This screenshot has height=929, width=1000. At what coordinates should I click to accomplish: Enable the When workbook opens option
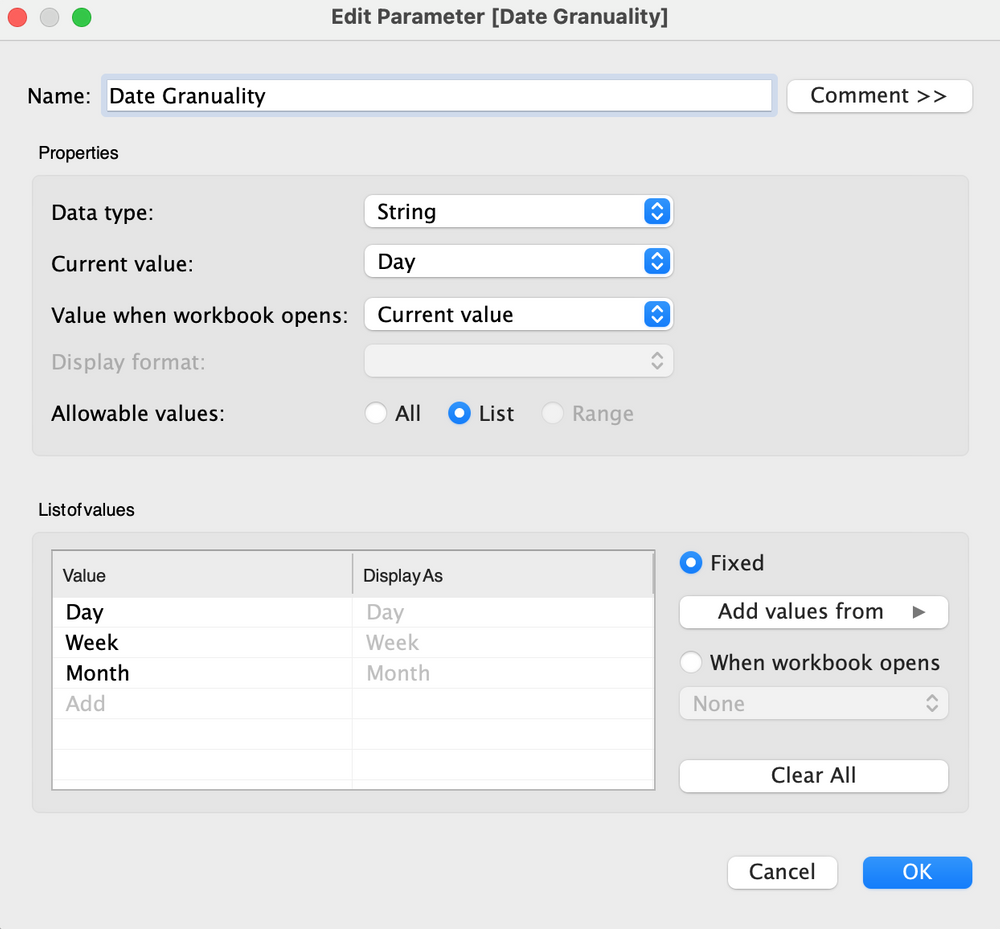click(x=690, y=662)
